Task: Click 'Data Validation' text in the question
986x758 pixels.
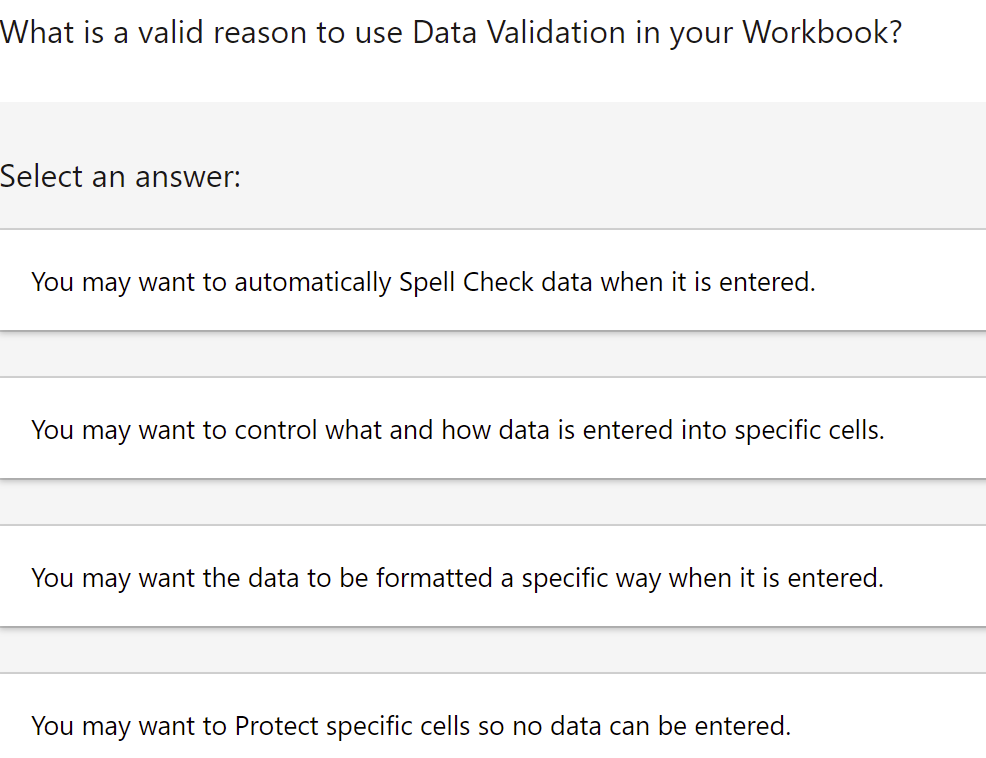Action: [x=518, y=32]
